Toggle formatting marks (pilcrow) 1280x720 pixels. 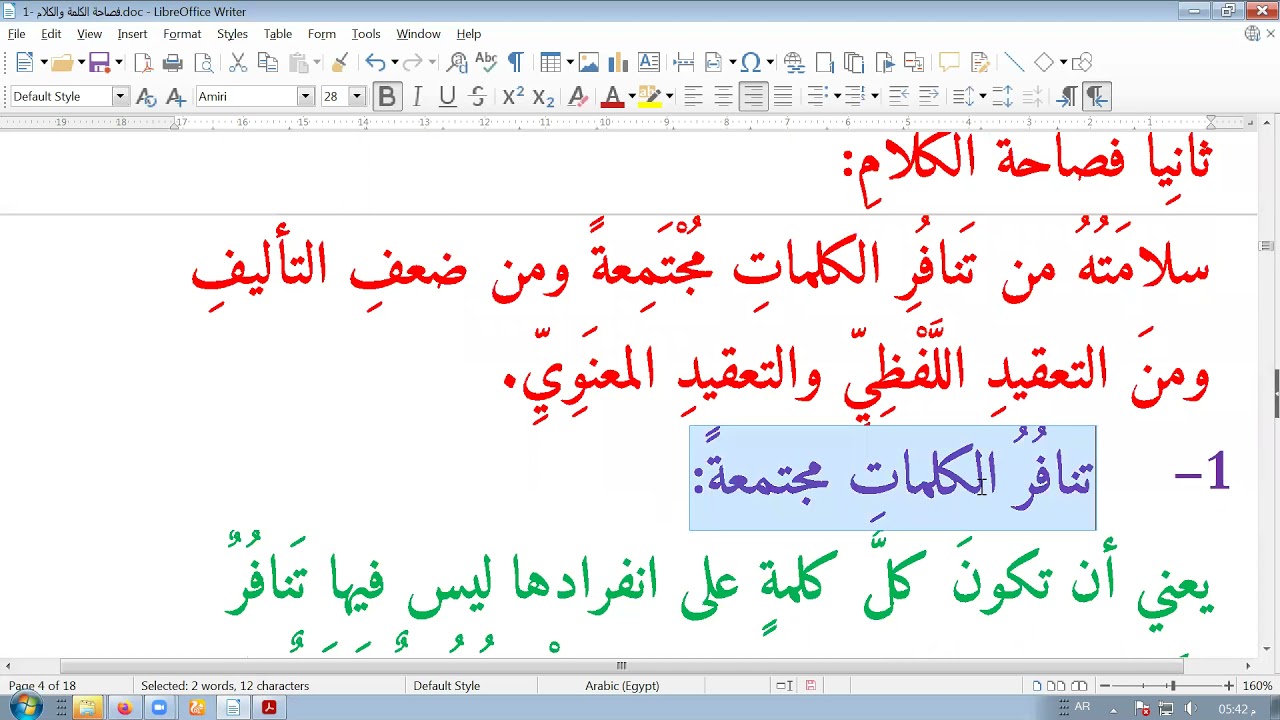tap(516, 63)
